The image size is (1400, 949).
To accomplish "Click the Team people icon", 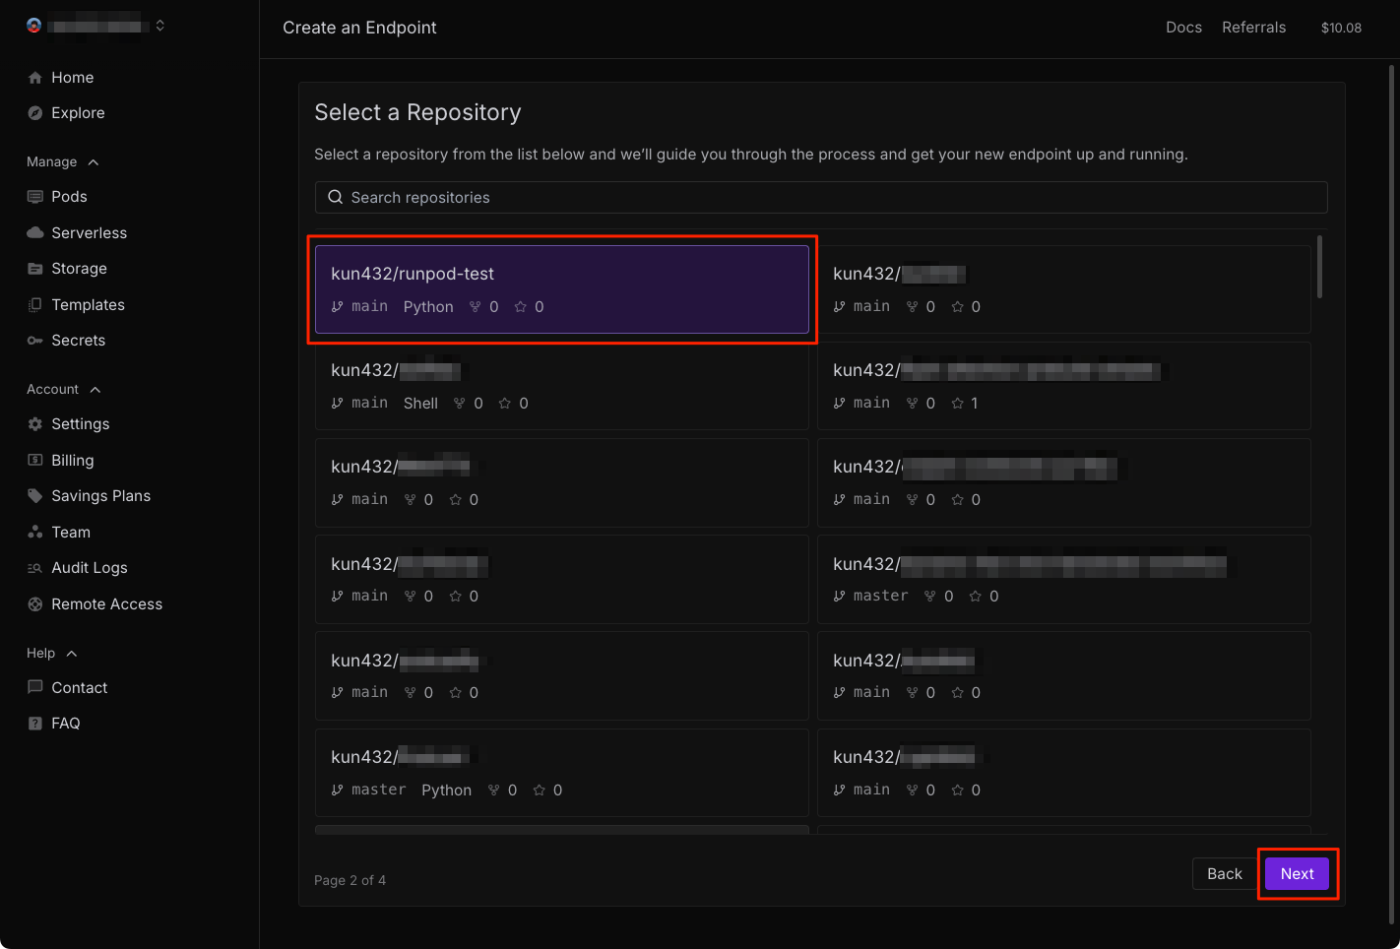I will click(35, 532).
